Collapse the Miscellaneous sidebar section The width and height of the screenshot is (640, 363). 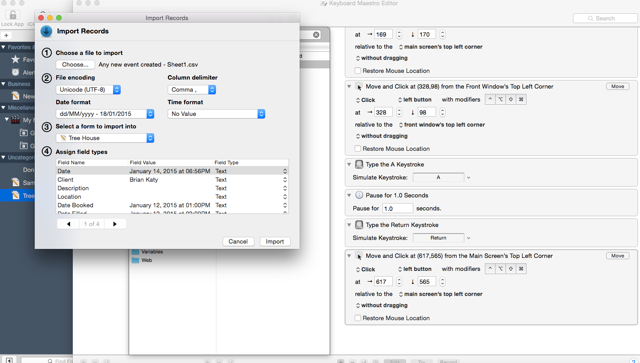3,107
